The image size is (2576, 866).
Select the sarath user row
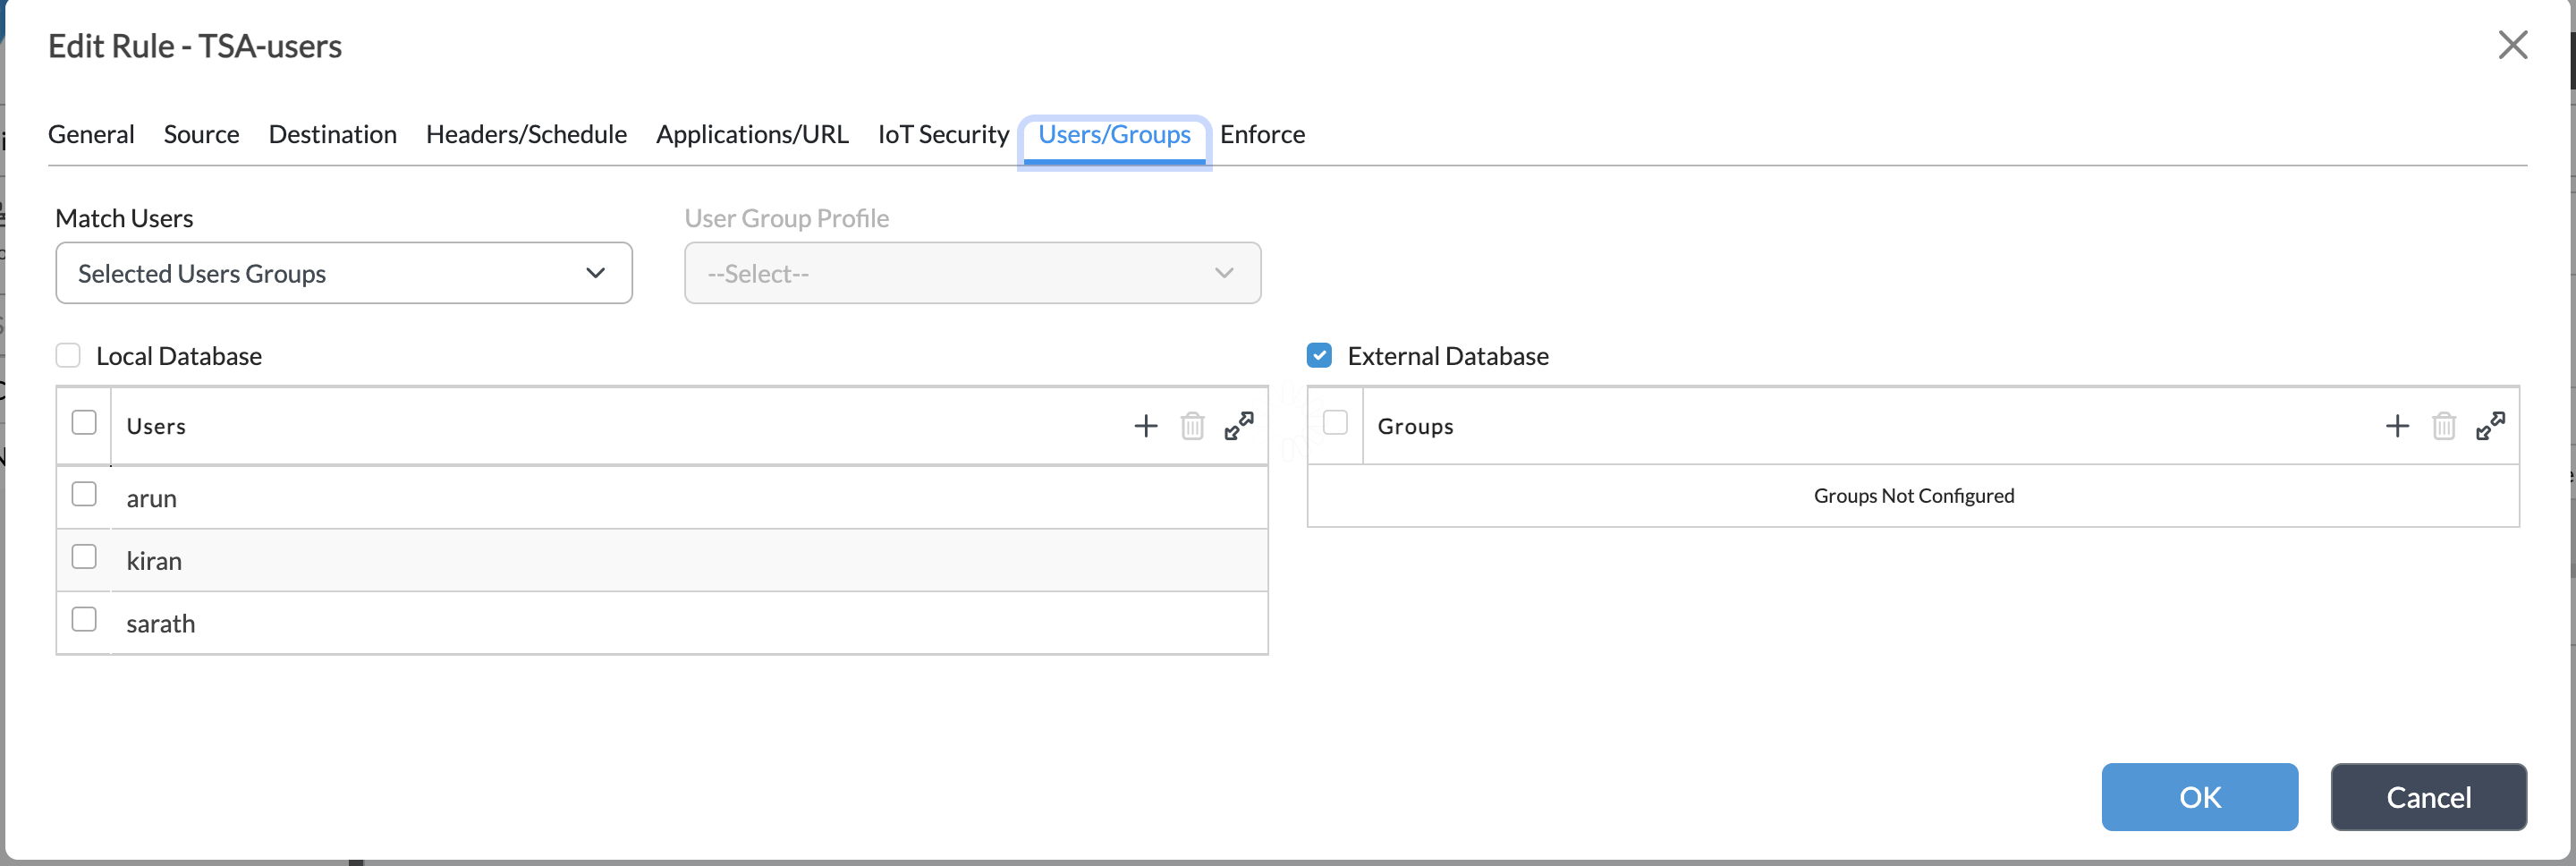point(662,623)
